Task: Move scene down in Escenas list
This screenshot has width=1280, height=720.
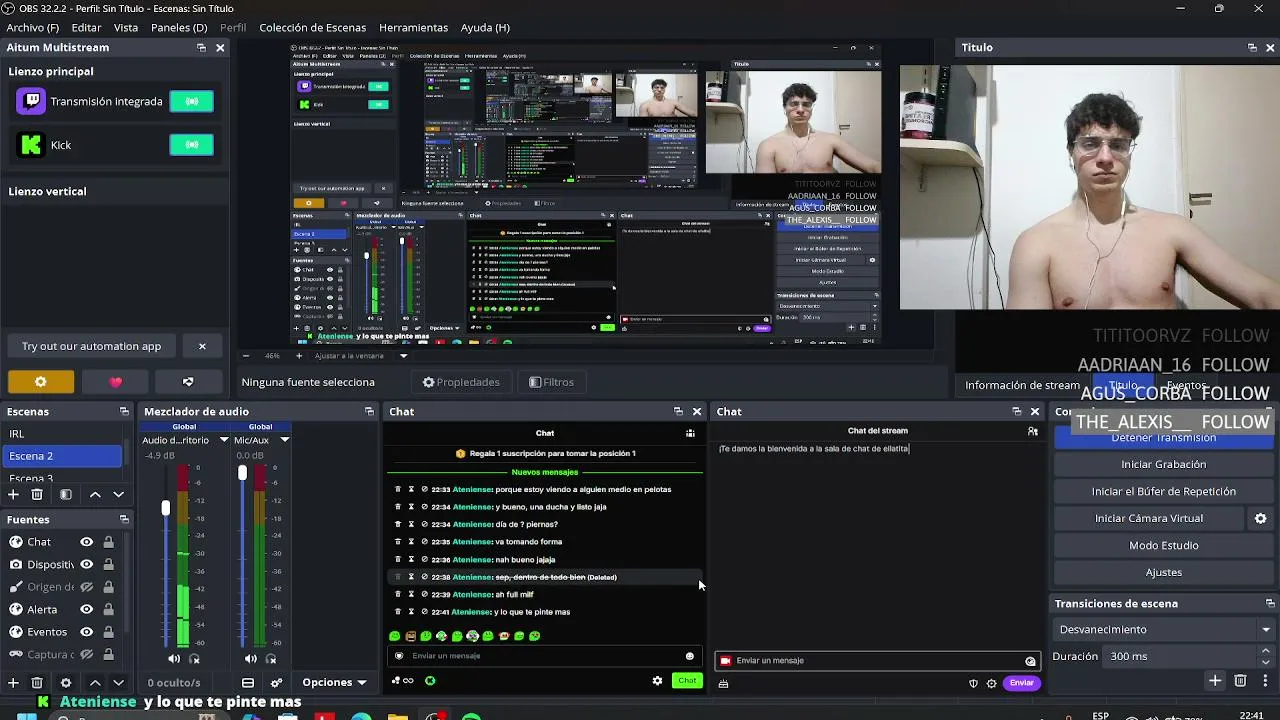Action: click(x=118, y=494)
